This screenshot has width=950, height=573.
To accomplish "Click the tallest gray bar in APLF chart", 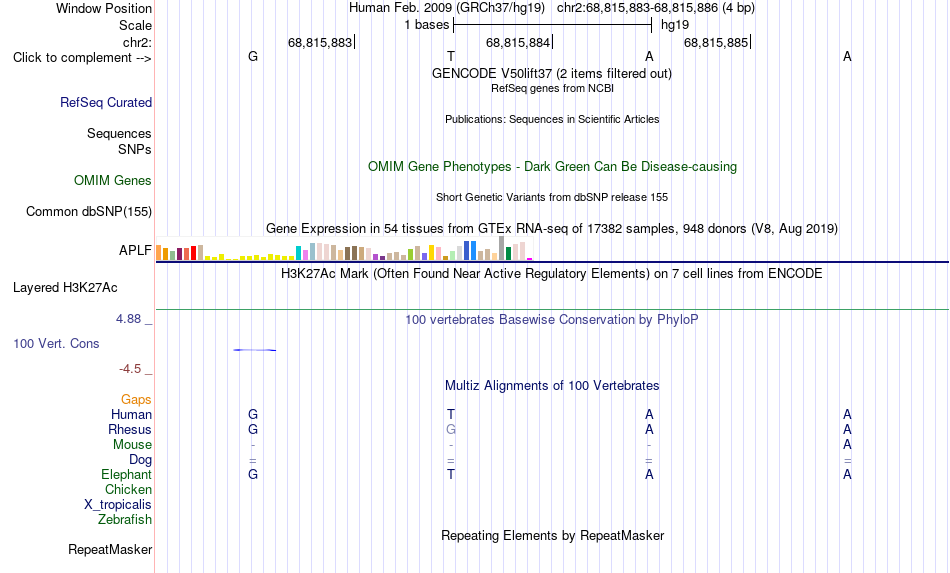I will (501, 248).
